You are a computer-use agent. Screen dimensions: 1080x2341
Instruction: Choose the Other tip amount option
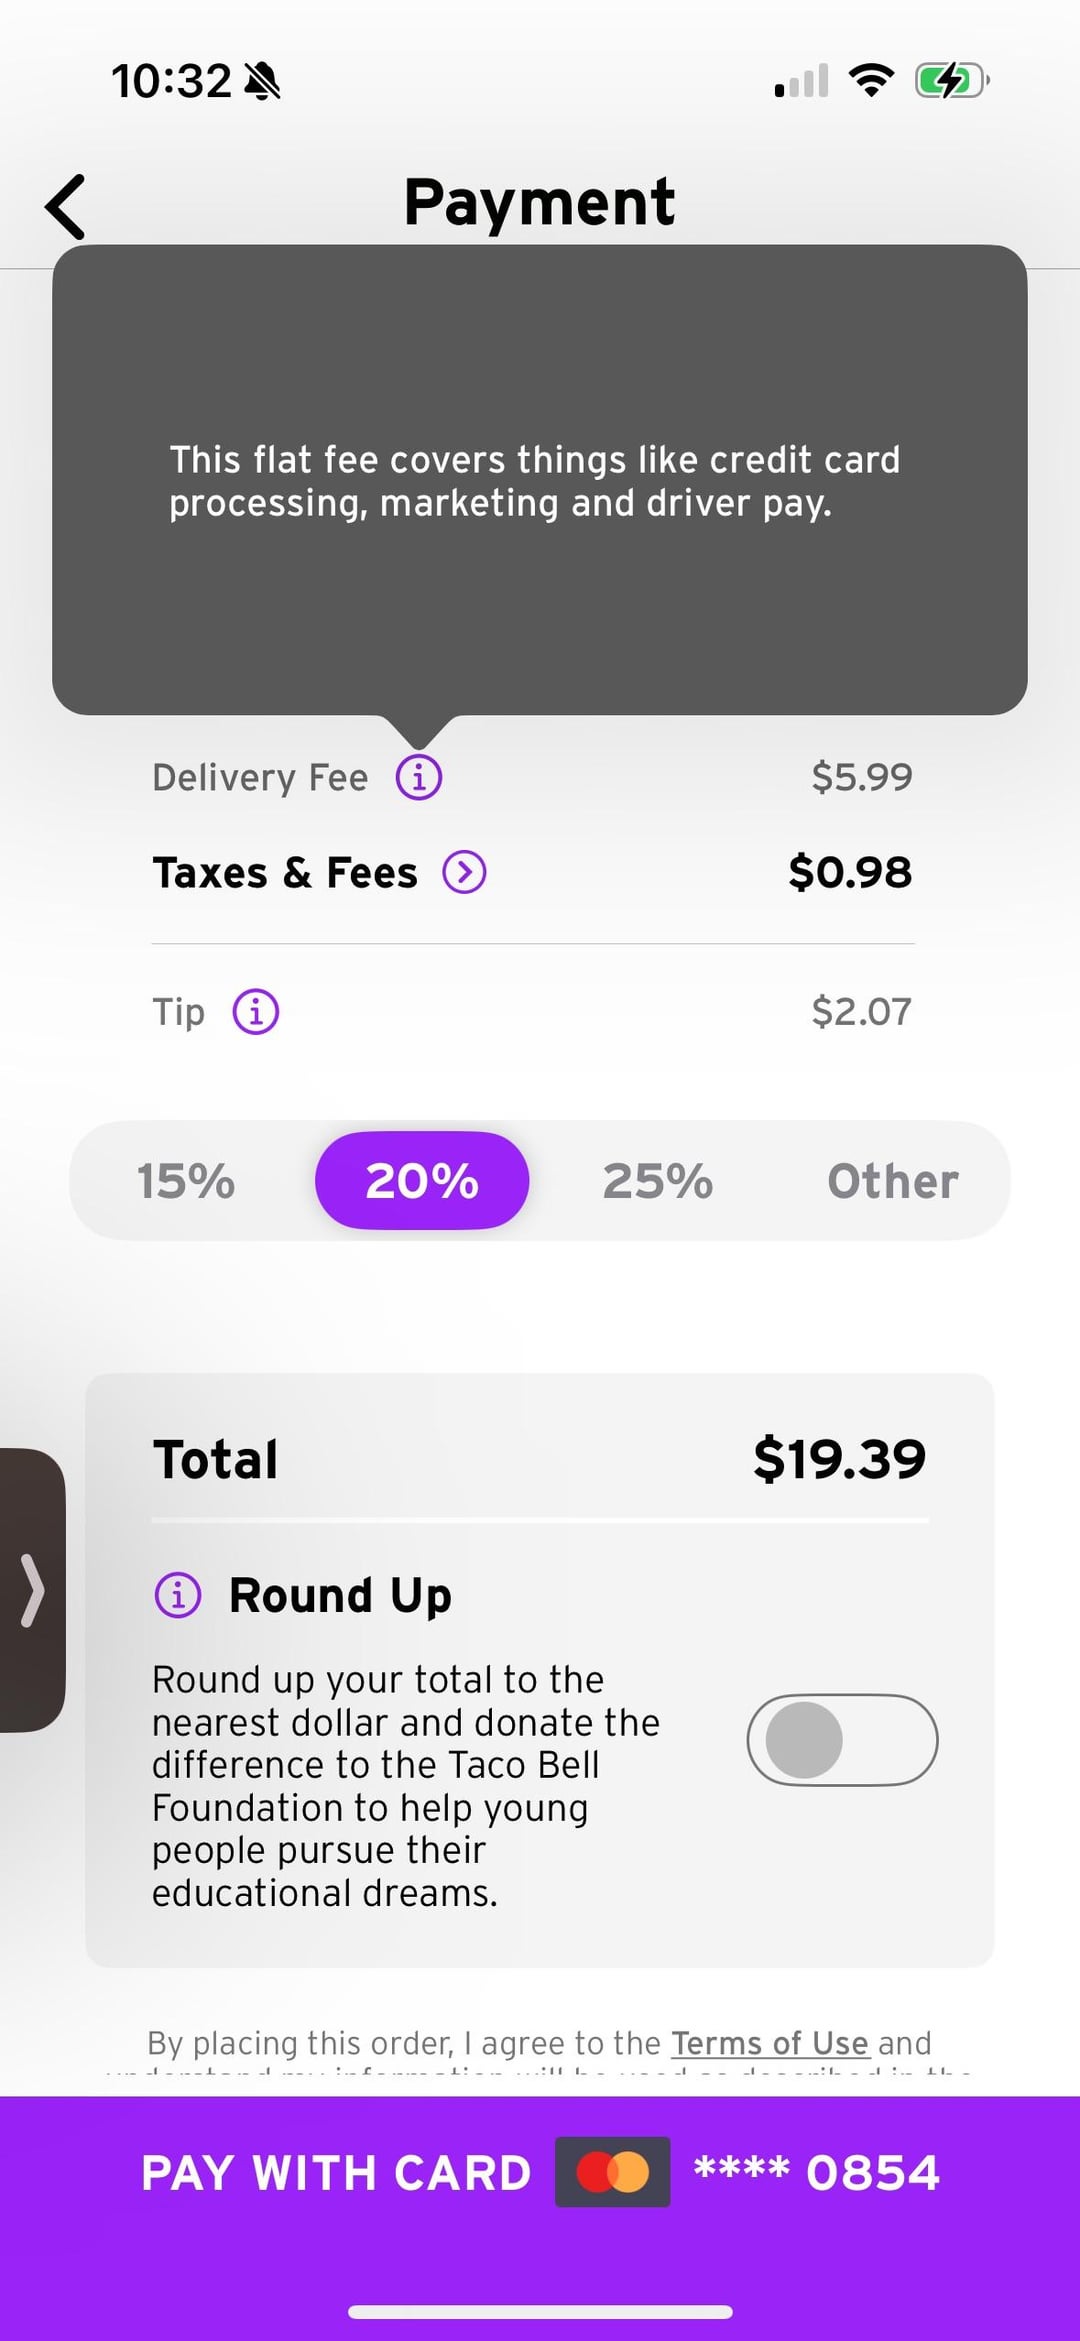pyautogui.click(x=893, y=1181)
